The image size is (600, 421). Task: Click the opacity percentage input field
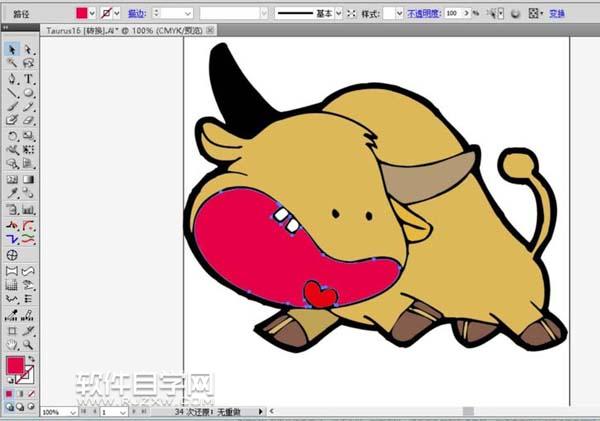point(454,13)
